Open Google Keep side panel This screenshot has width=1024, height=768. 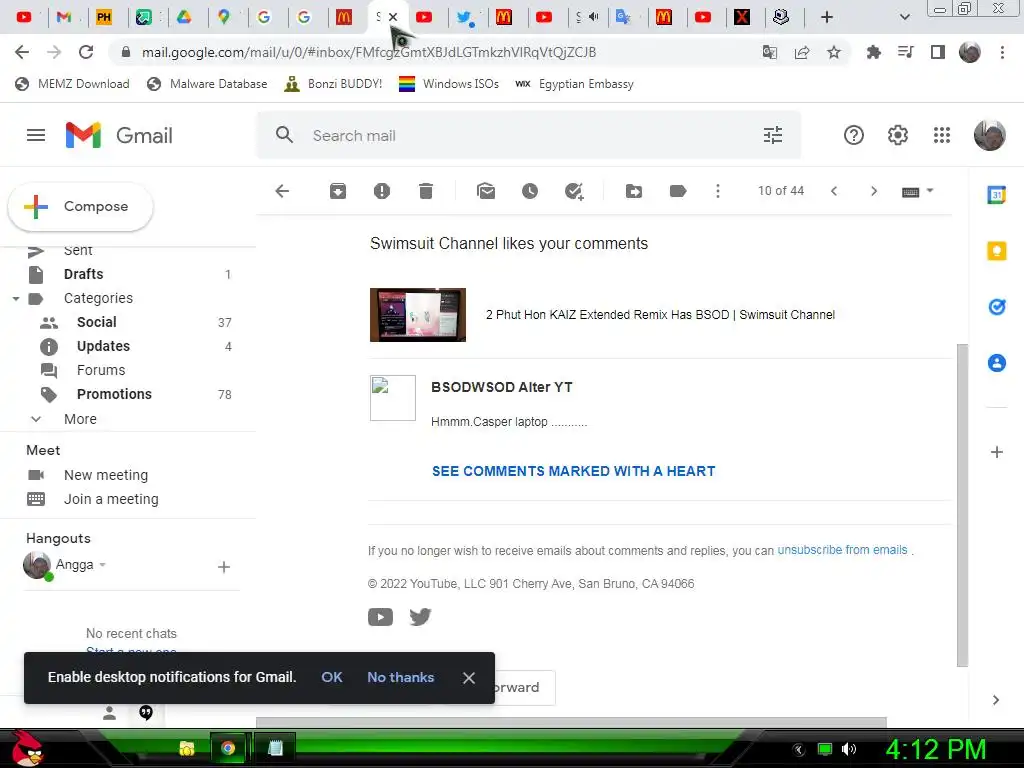(997, 251)
